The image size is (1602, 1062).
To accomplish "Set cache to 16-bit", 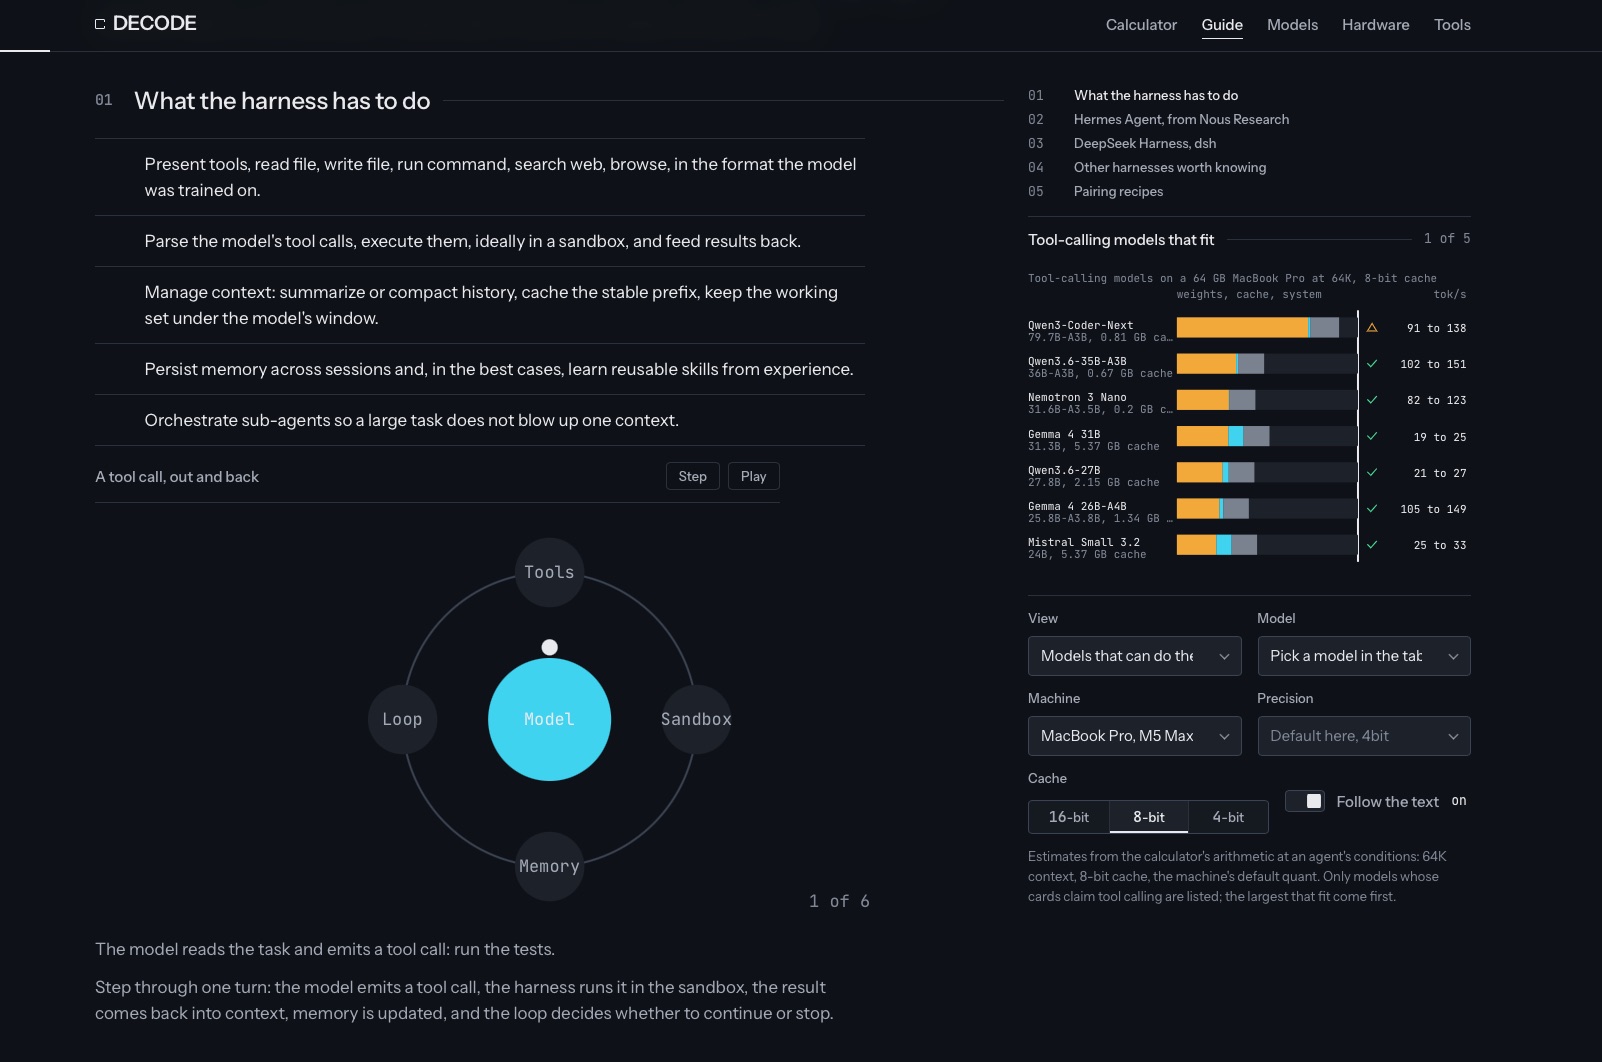I will 1069,817.
